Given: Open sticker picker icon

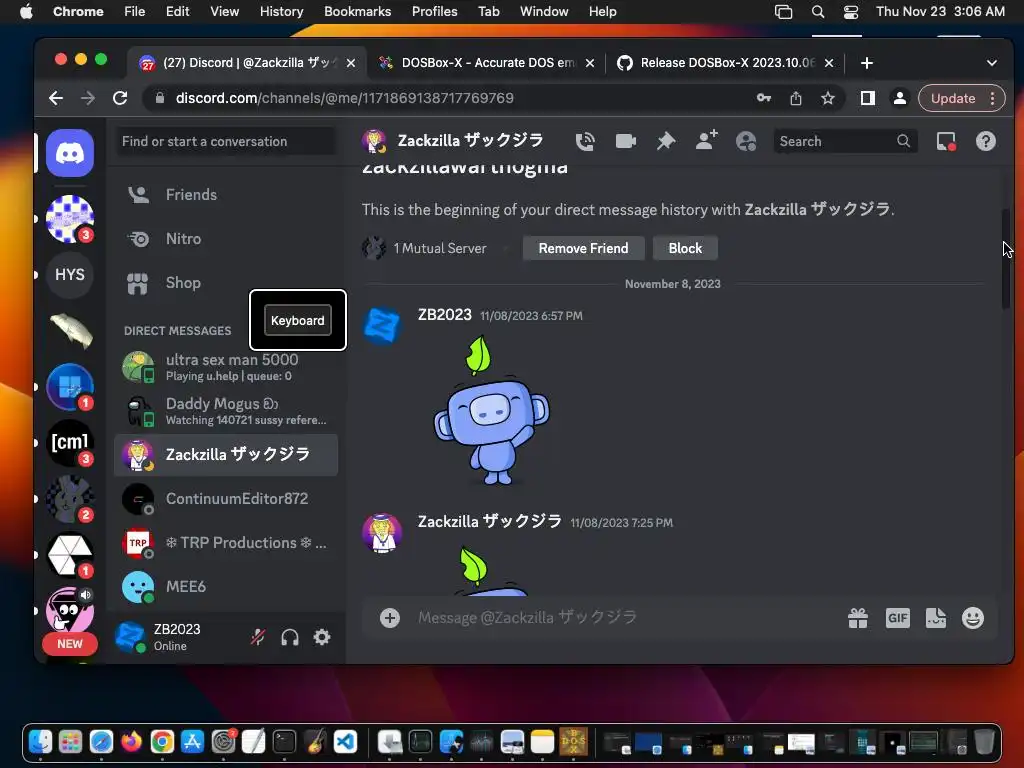Looking at the screenshot, I should coord(936,618).
